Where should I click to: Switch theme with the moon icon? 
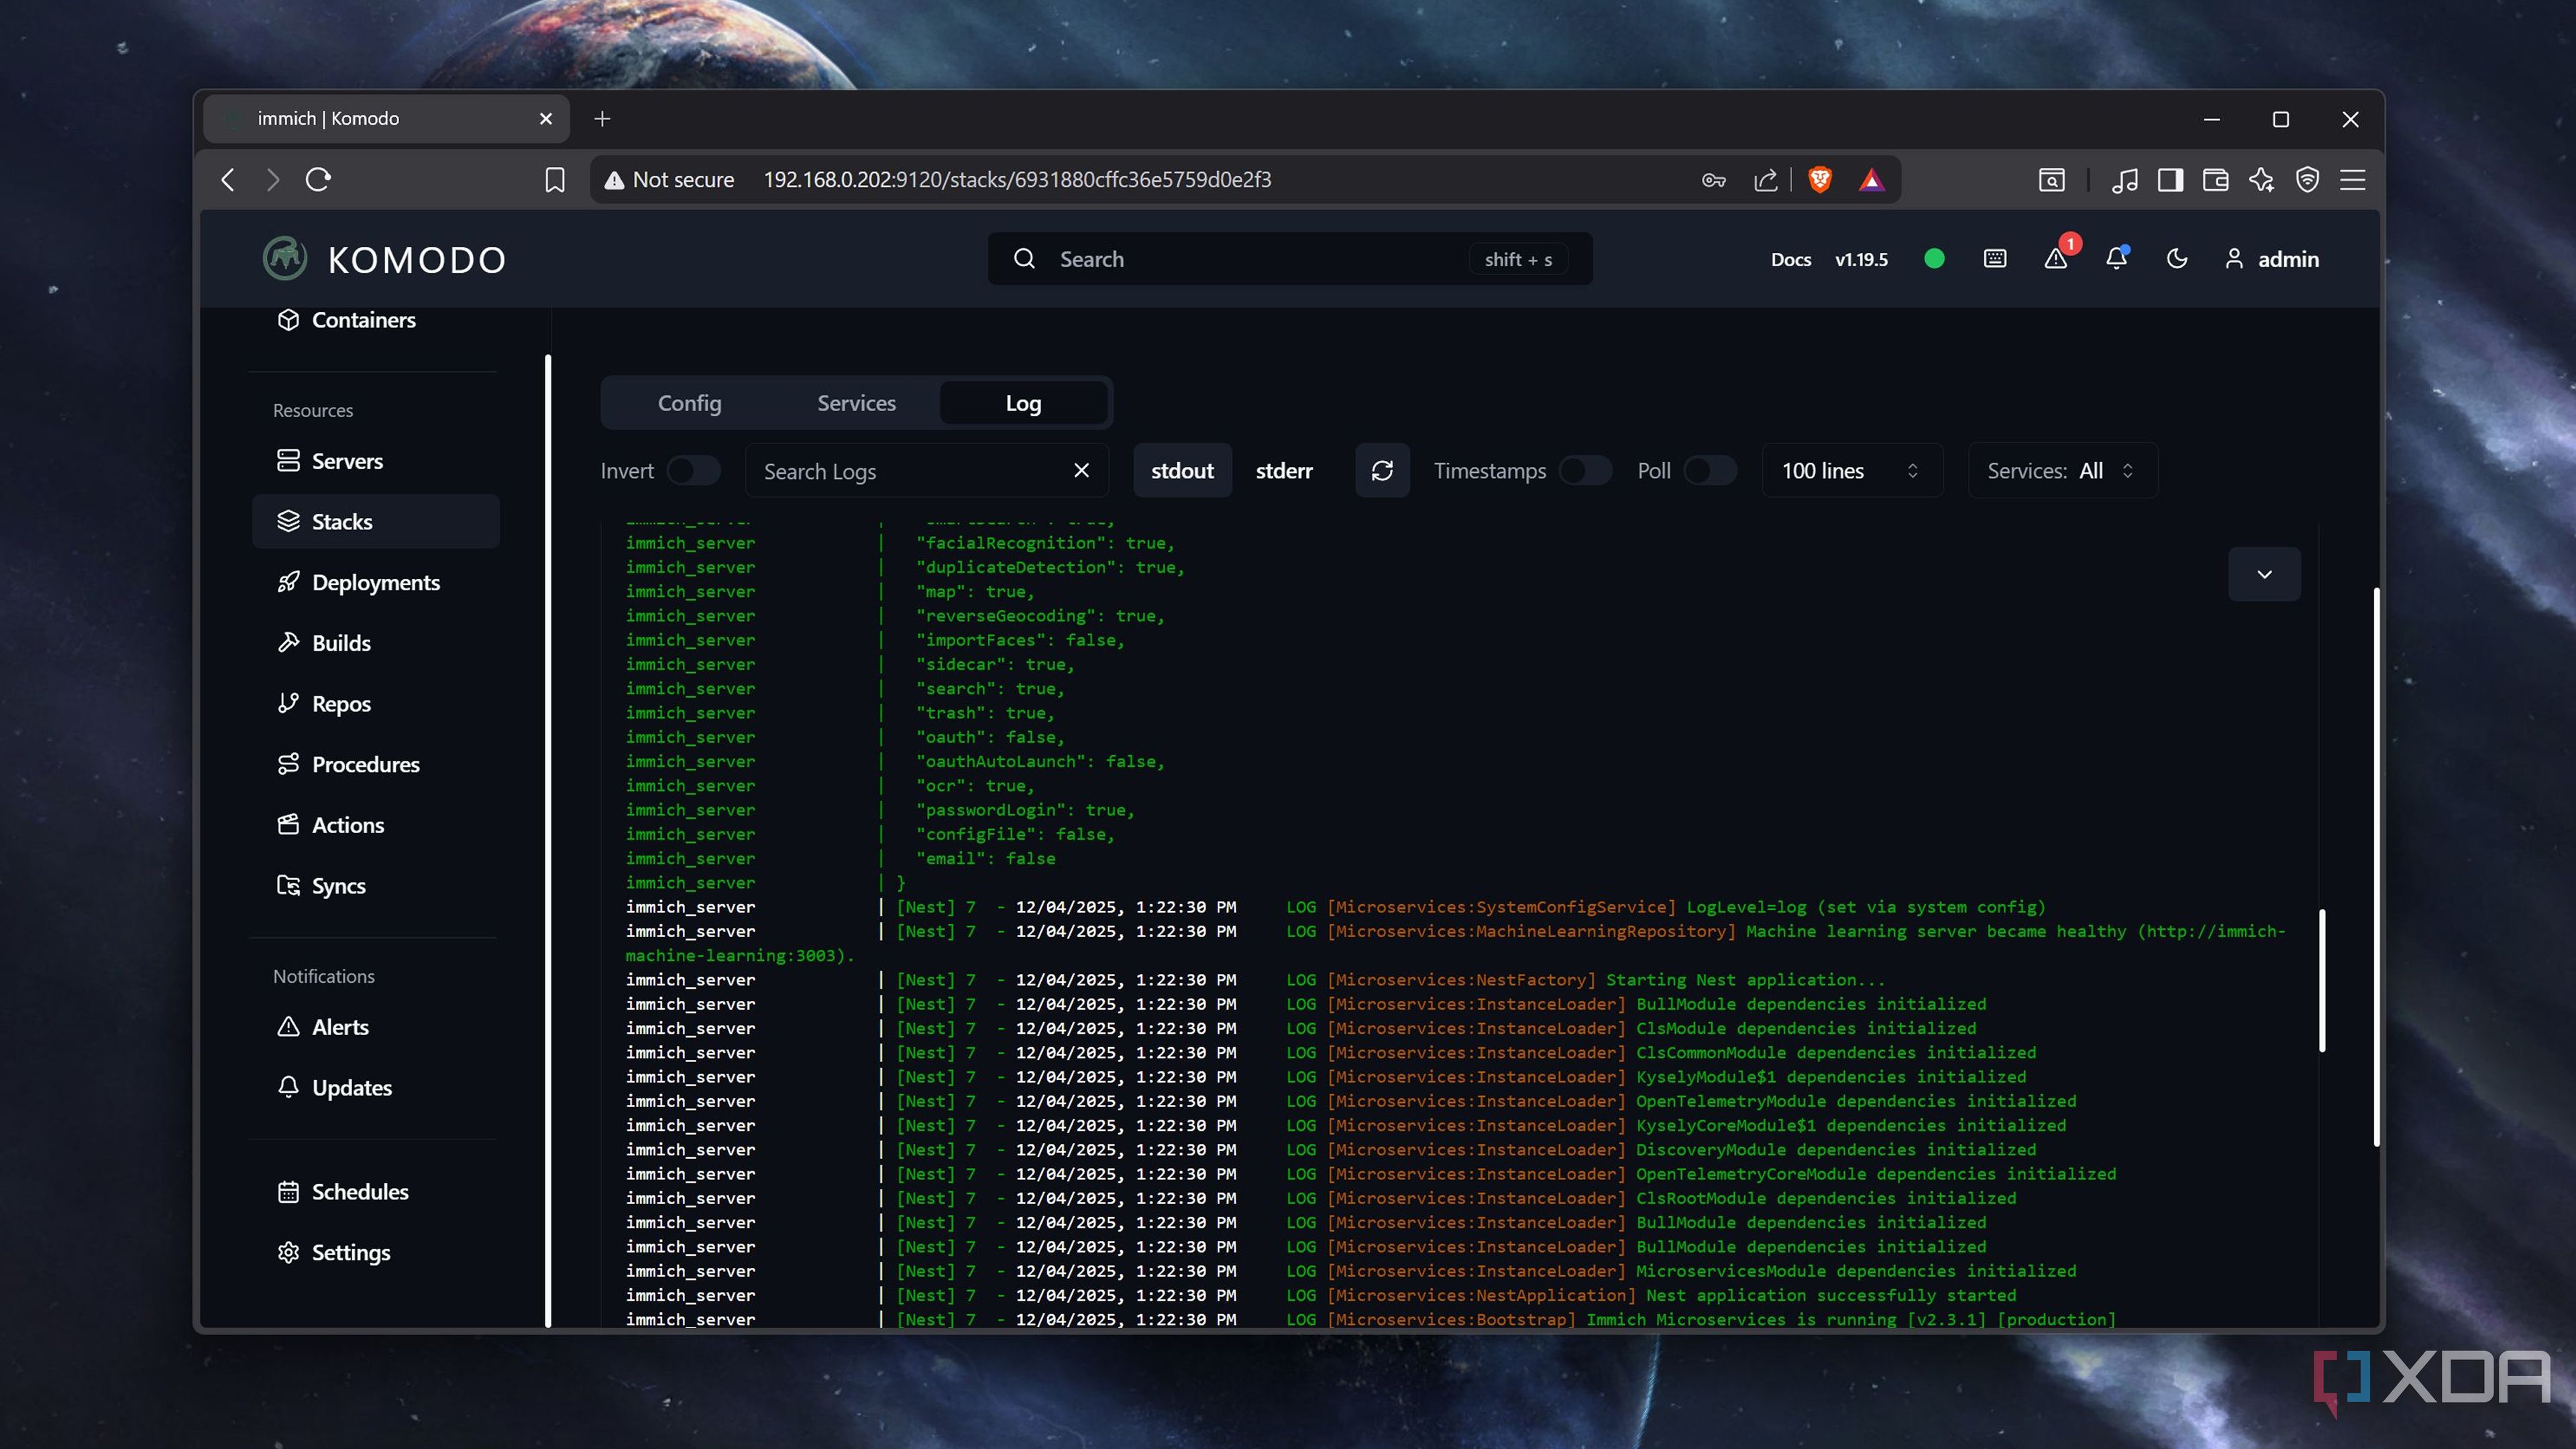[x=2177, y=259]
